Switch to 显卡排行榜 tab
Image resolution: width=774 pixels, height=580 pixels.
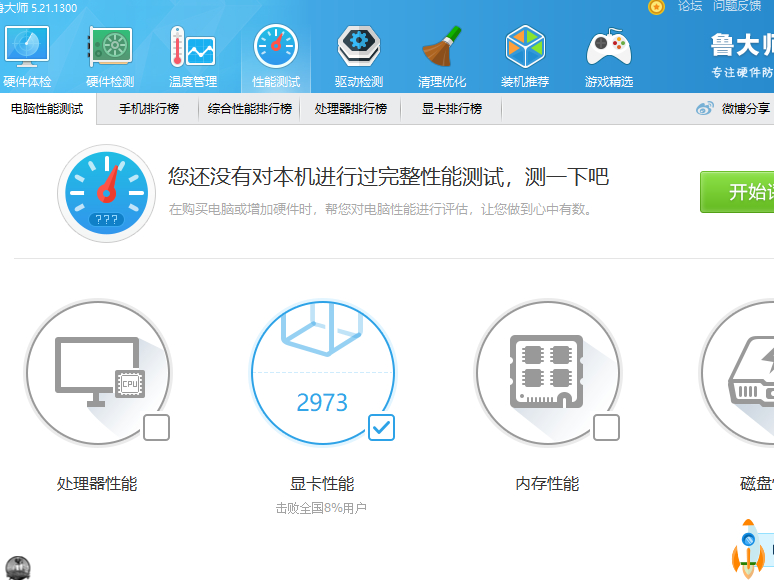coord(452,109)
